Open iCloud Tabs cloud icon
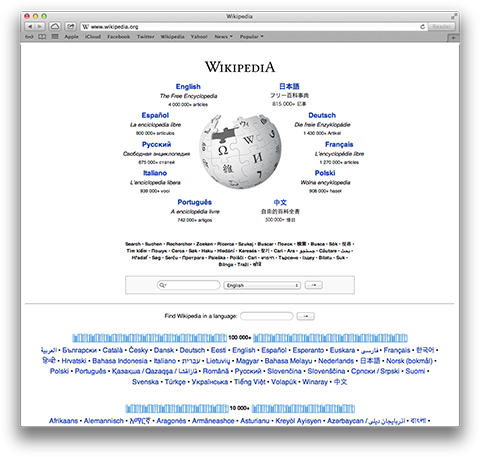480x457 pixels. coord(55,26)
